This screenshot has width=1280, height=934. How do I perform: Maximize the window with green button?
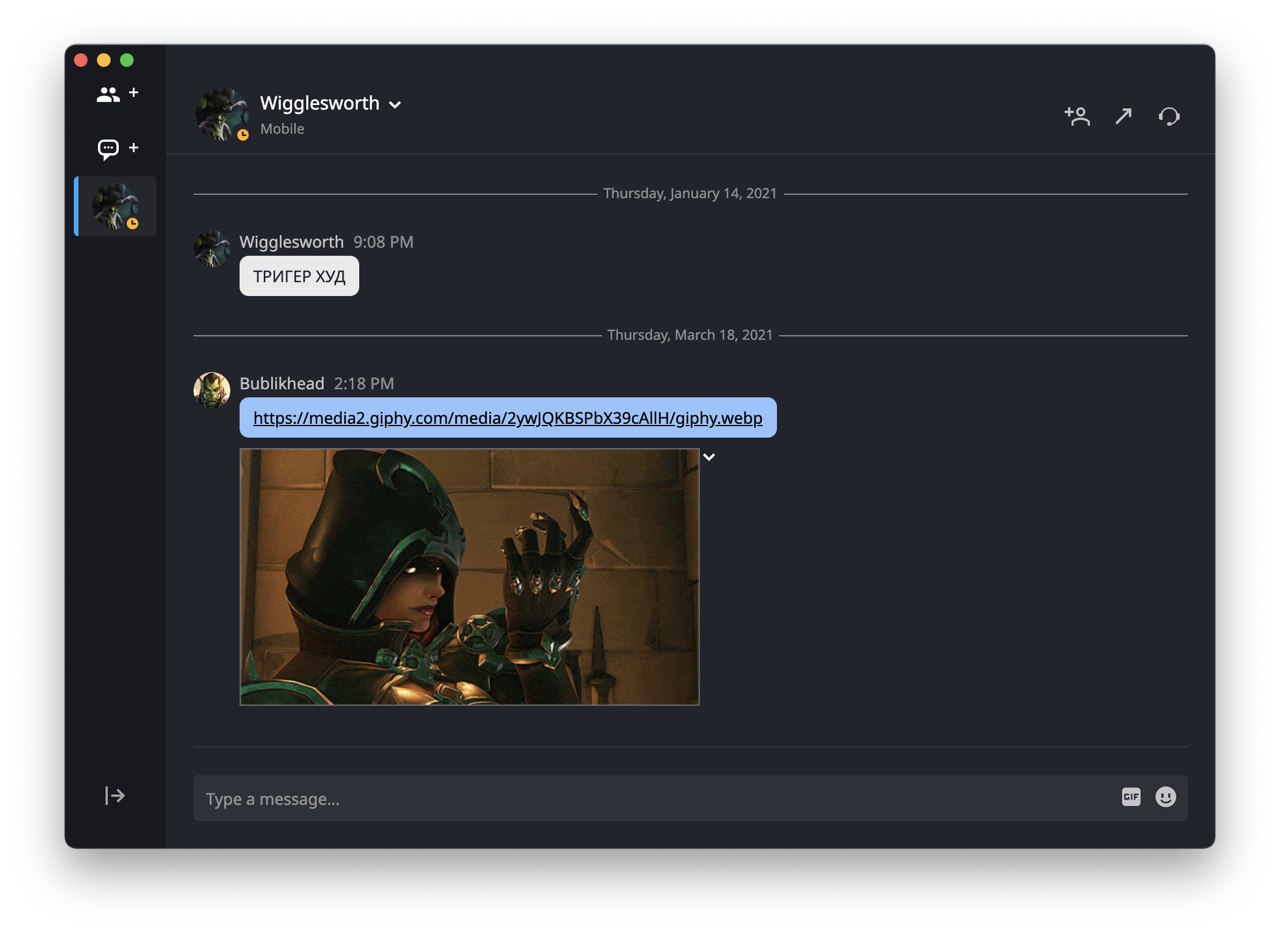127,60
